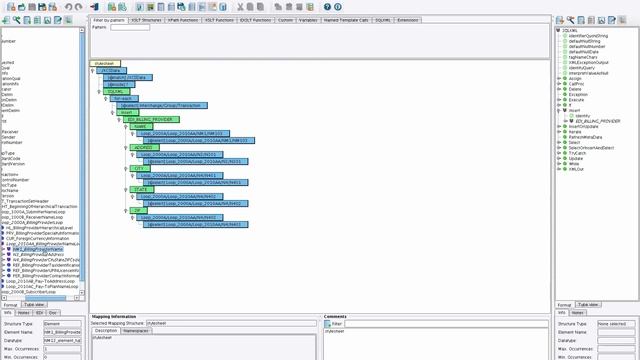This screenshot has height=360, width=640.
Task: Switch to the XPath Functions tab
Action: (x=183, y=20)
